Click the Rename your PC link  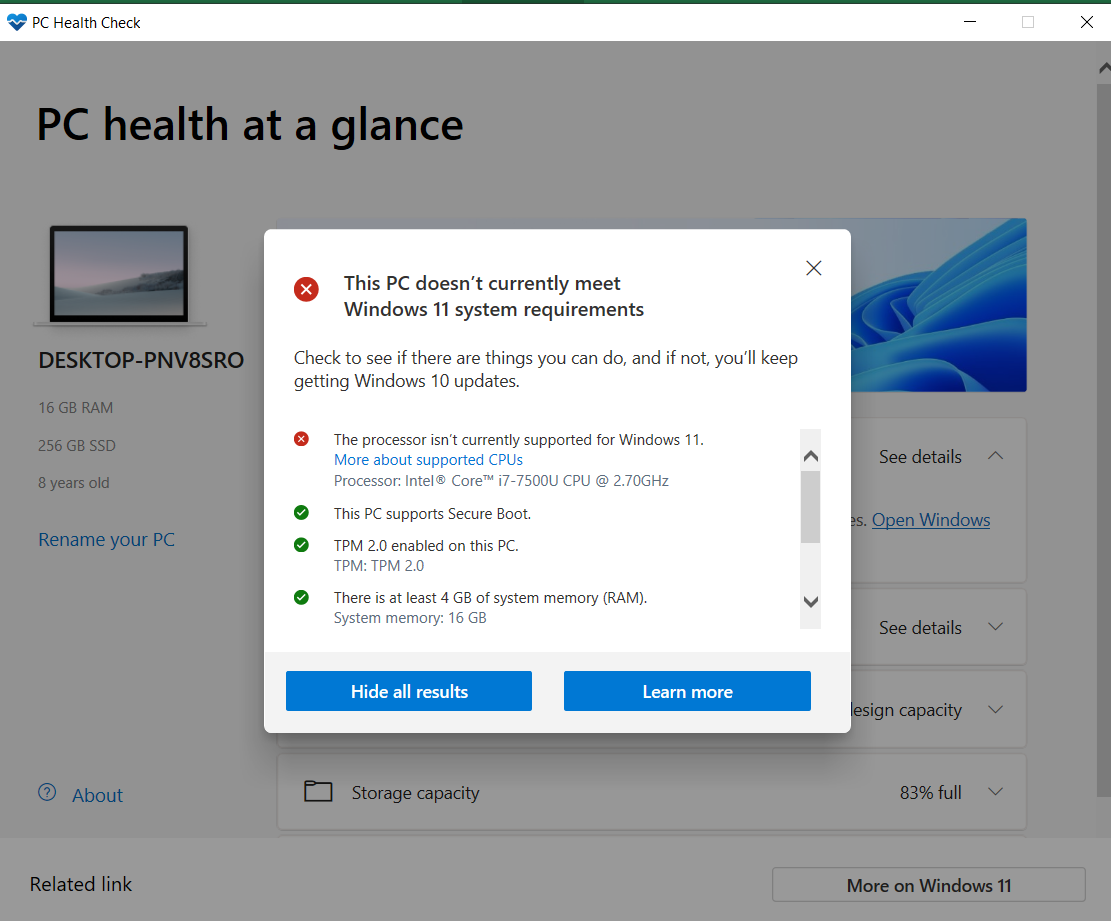point(106,539)
